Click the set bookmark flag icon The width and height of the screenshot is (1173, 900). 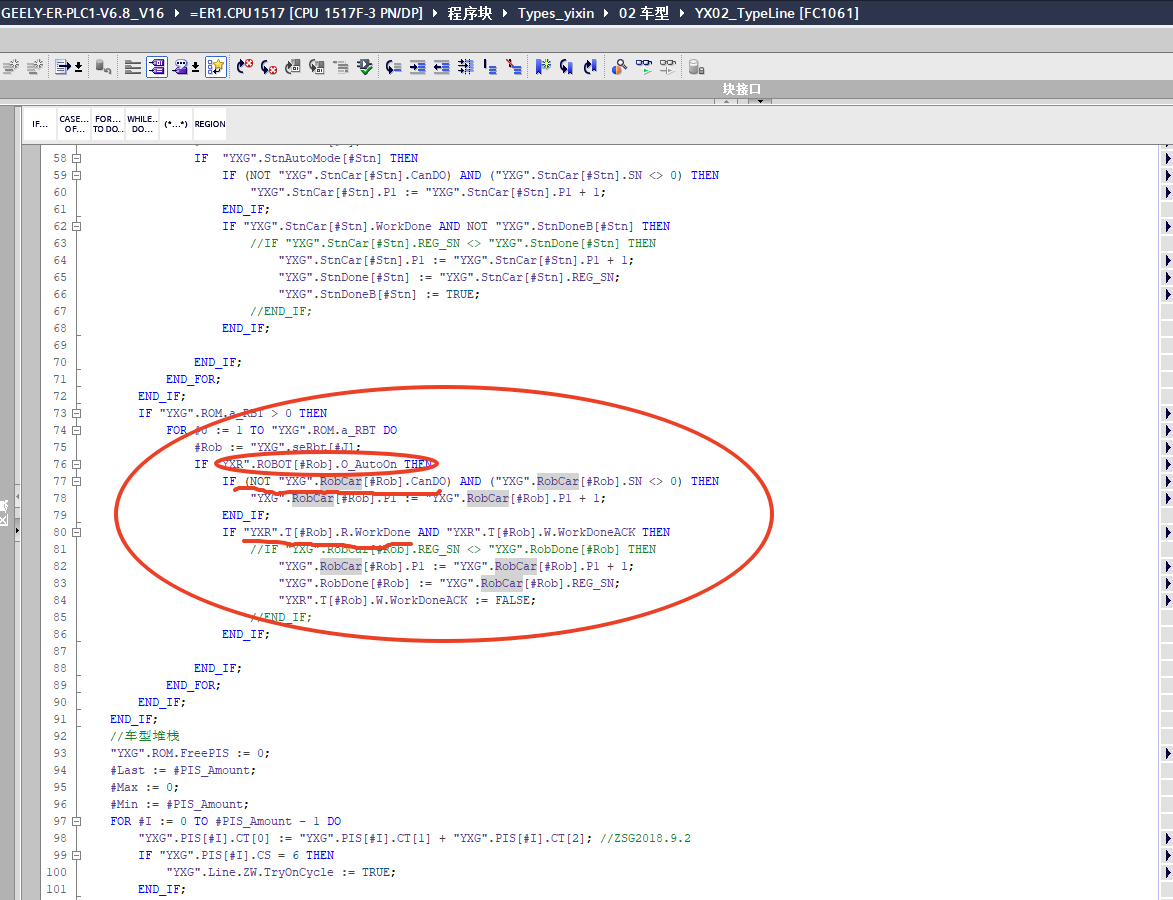[x=542, y=67]
